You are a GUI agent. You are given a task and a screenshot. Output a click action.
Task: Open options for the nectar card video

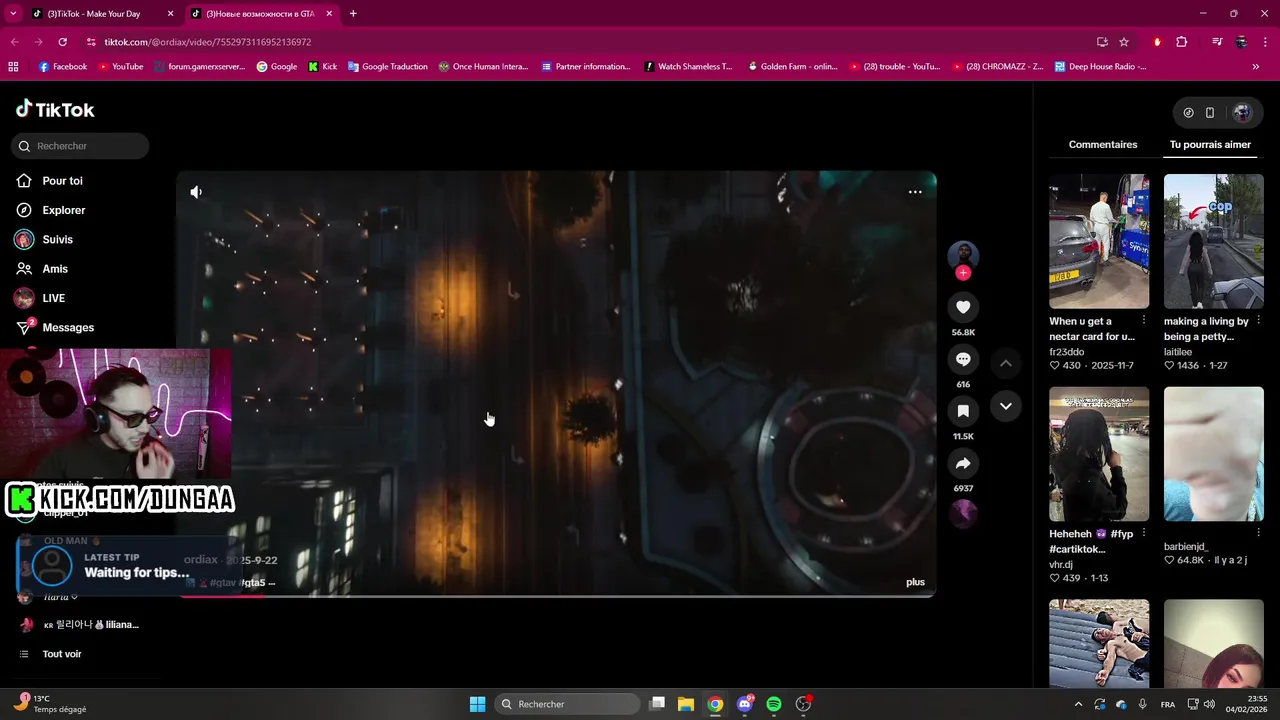(1144, 321)
